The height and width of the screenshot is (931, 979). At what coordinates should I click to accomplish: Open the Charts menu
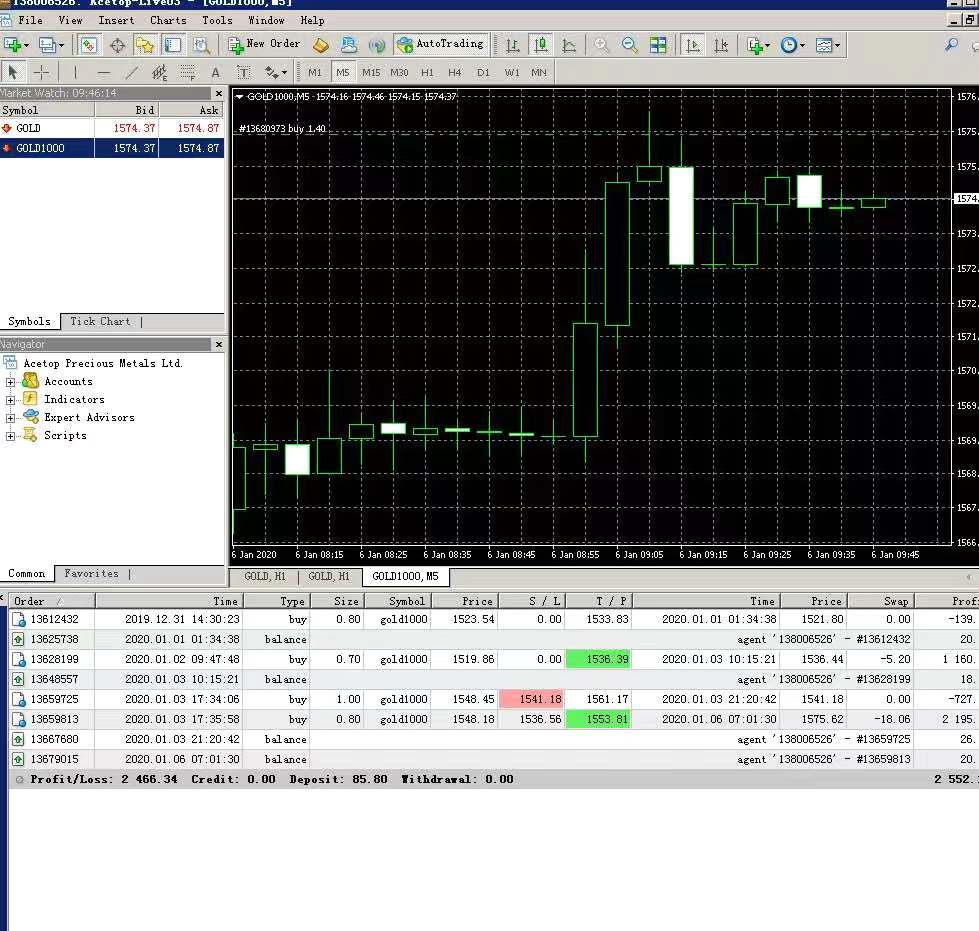(x=168, y=20)
